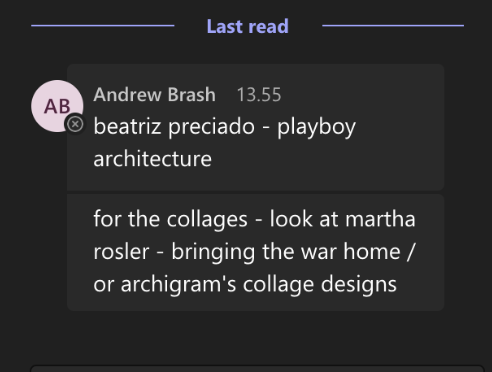Click the phrase bringing the war home
The image size is (492, 372).
point(286,252)
